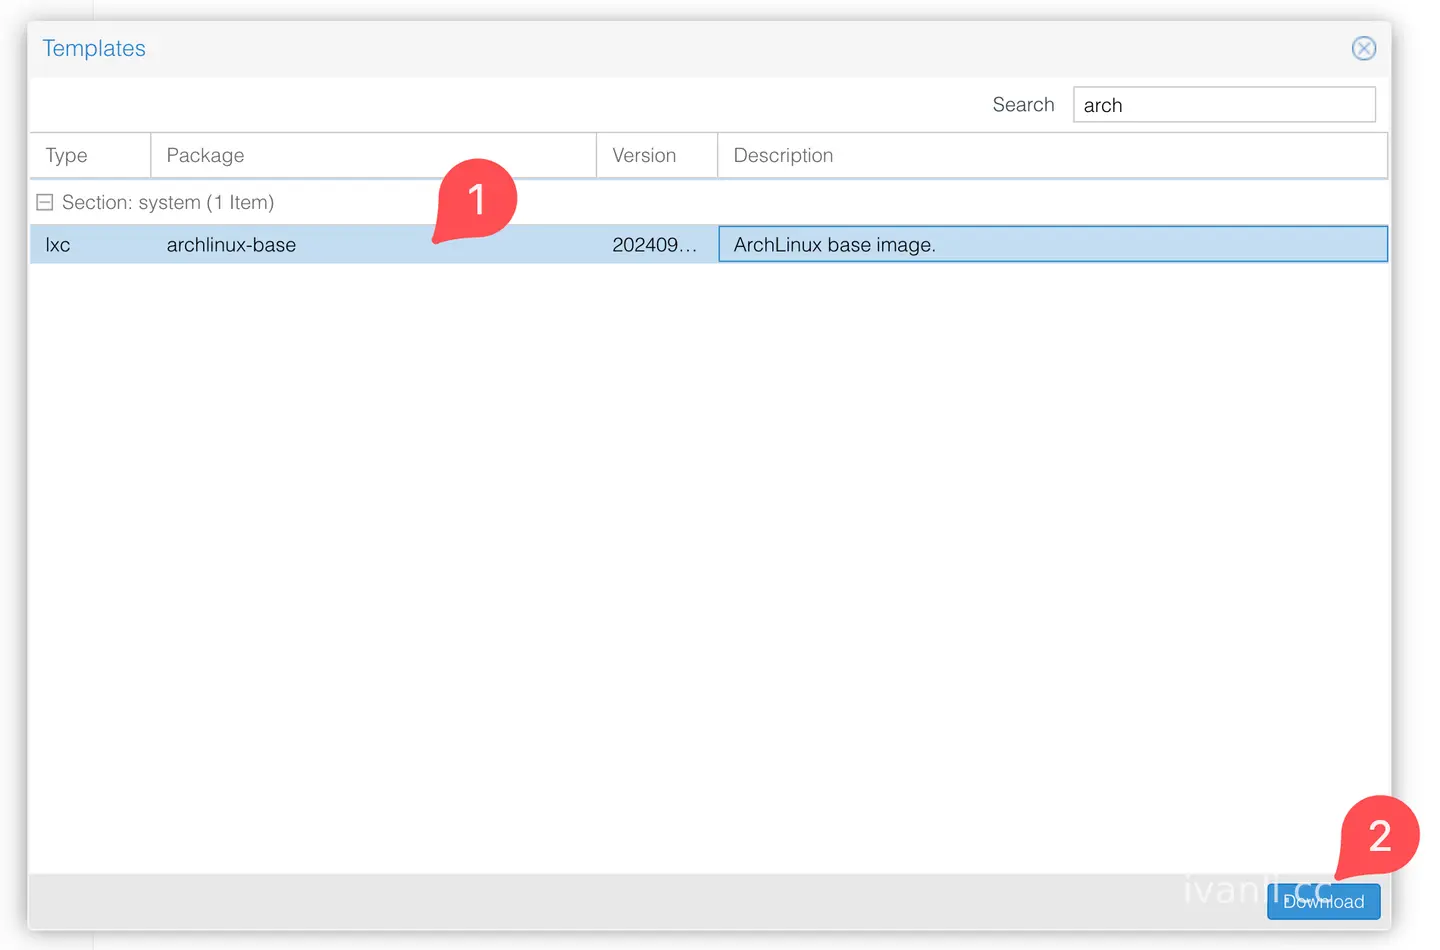This screenshot has width=1440, height=950.
Task: Sort by the Version column header
Action: (657, 155)
